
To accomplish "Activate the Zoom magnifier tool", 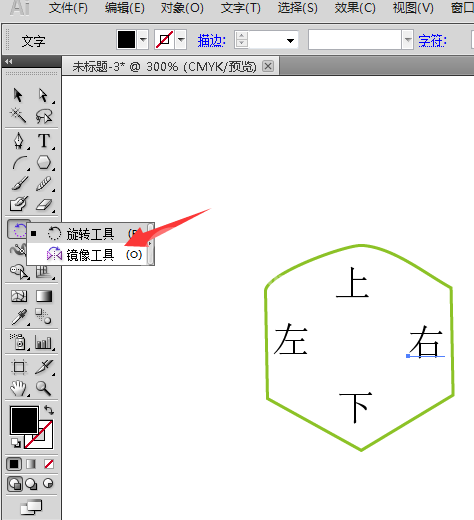I will (43, 388).
